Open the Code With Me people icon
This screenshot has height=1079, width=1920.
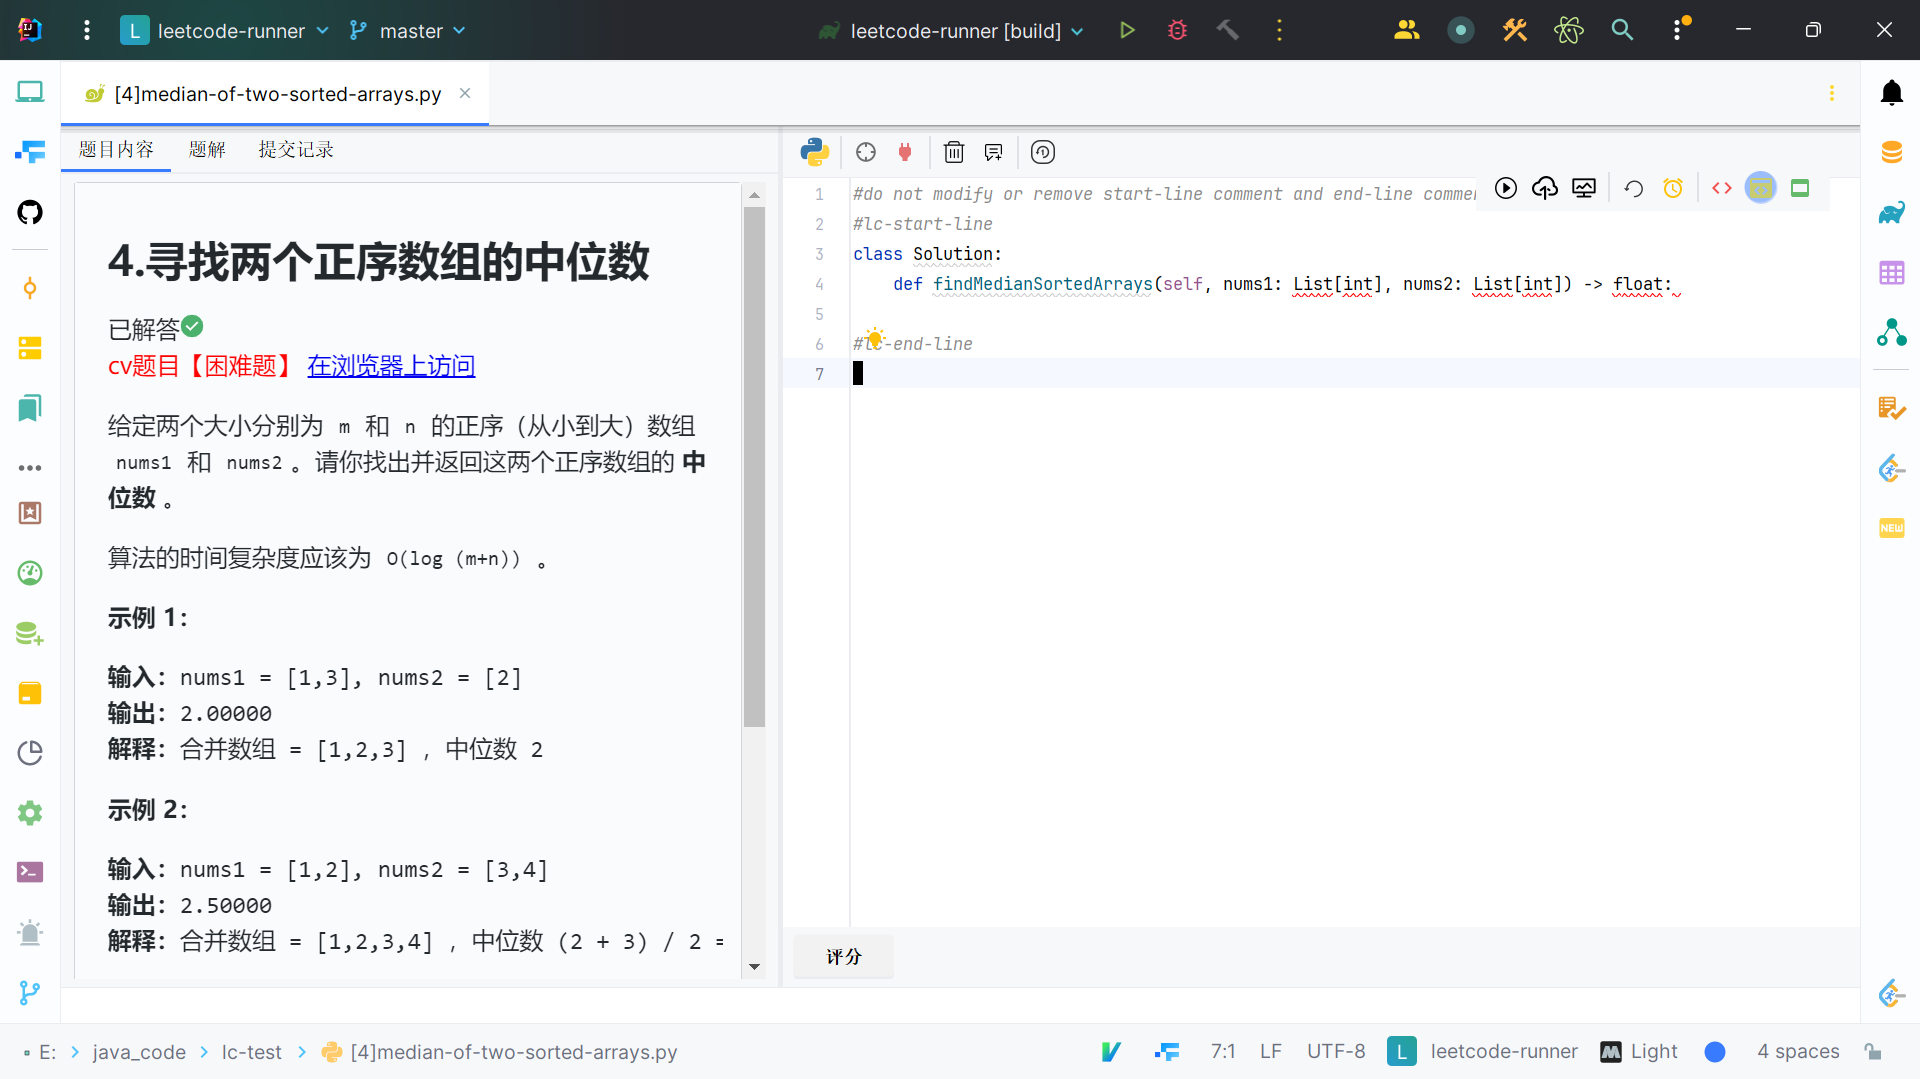(1407, 30)
